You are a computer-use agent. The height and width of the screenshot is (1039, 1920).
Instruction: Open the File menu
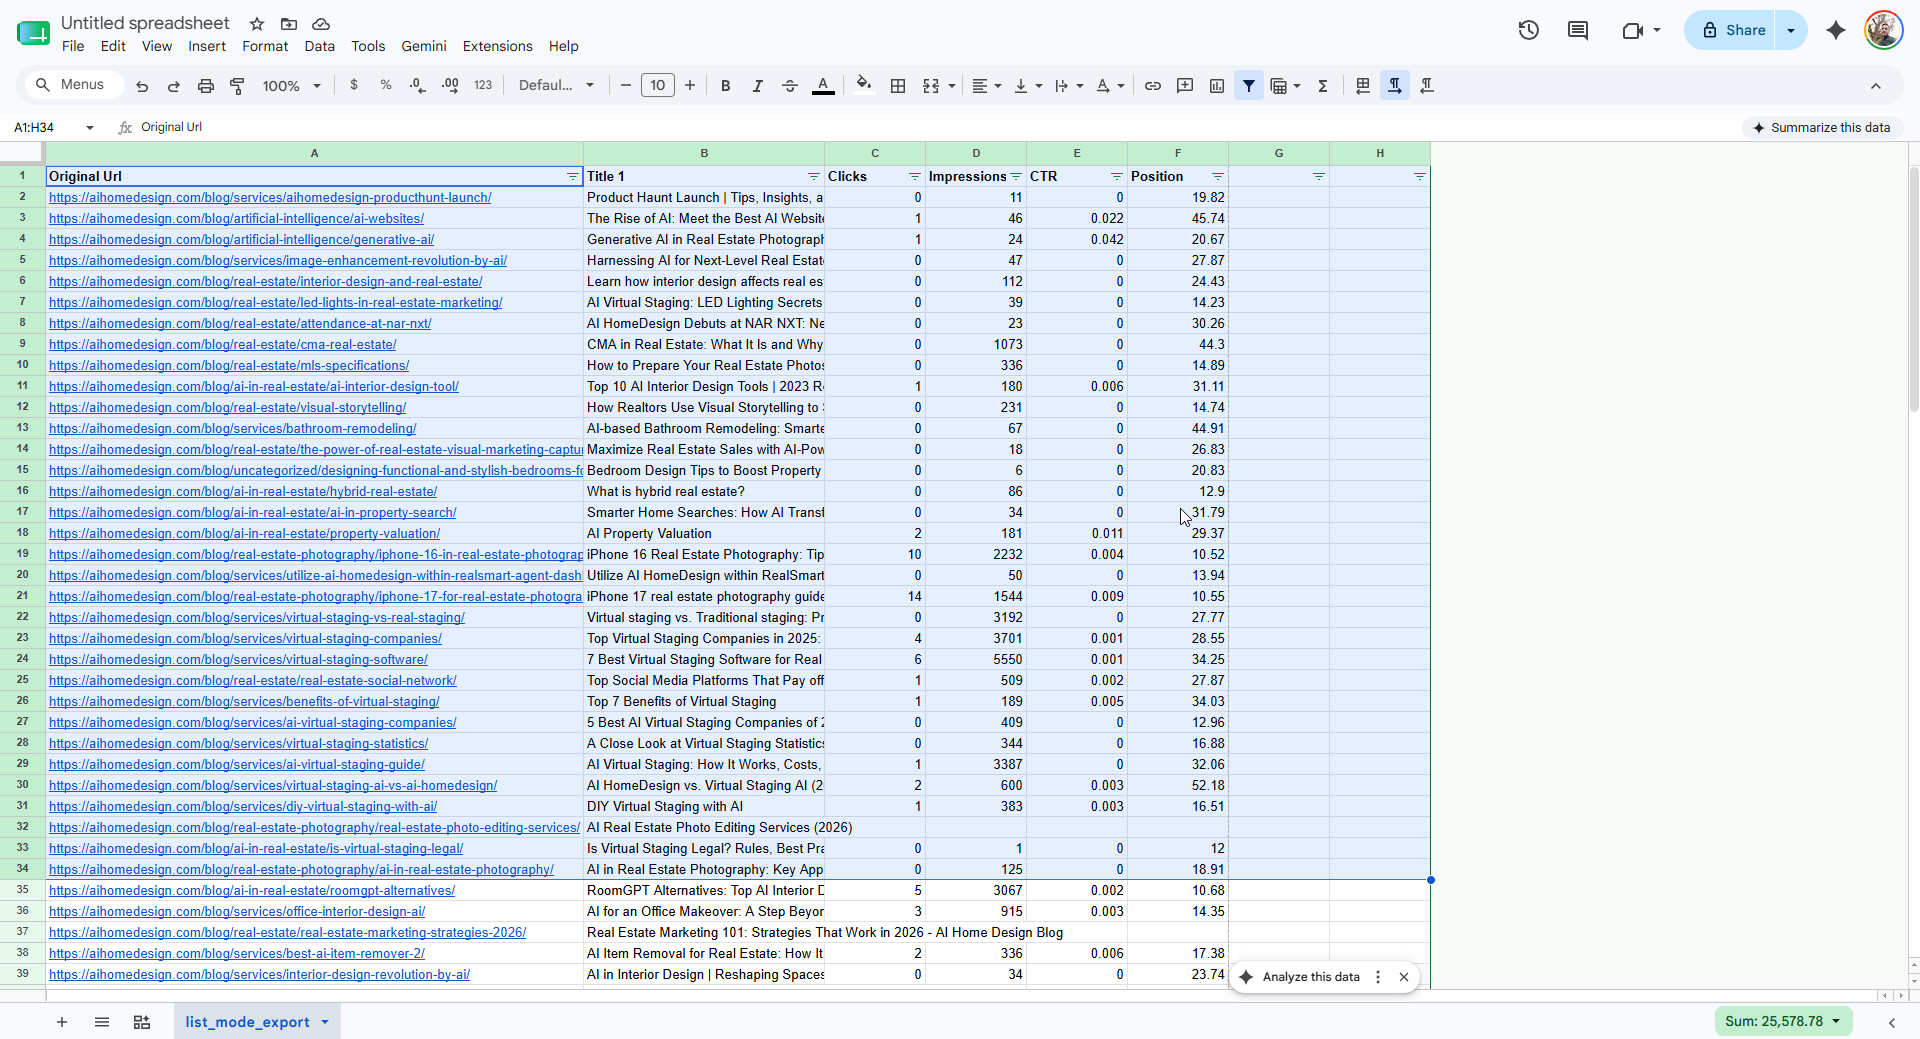coord(73,46)
